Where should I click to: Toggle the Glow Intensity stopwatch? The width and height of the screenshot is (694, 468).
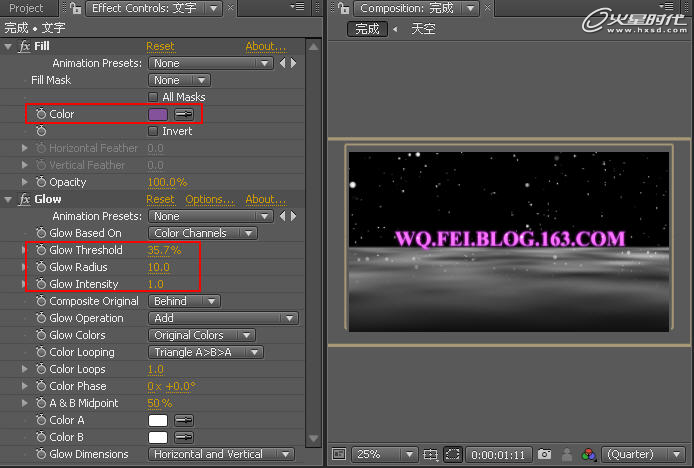[x=41, y=283]
